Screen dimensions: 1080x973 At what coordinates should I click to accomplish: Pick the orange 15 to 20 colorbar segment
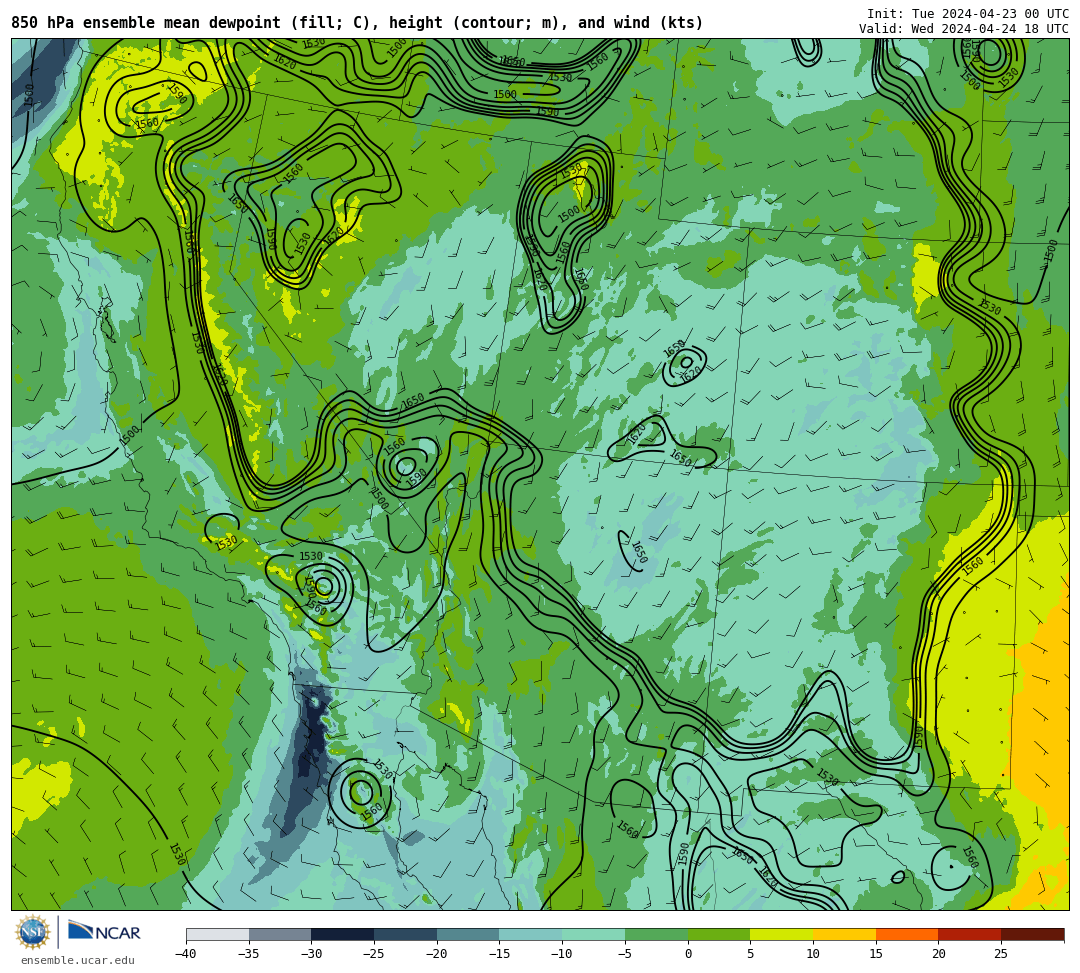pyautogui.click(x=906, y=934)
